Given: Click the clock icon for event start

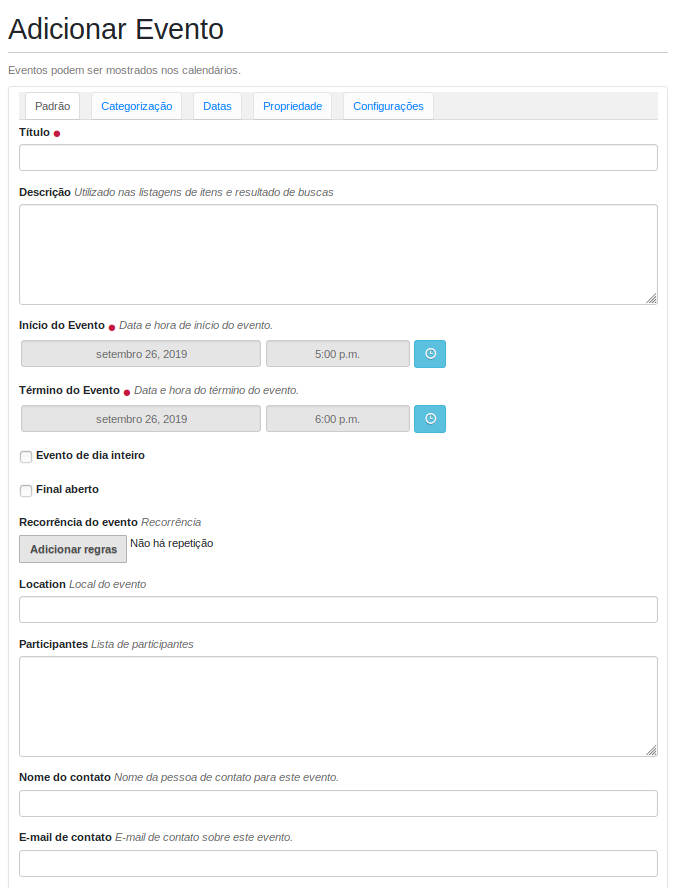Looking at the screenshot, I should tap(430, 354).
